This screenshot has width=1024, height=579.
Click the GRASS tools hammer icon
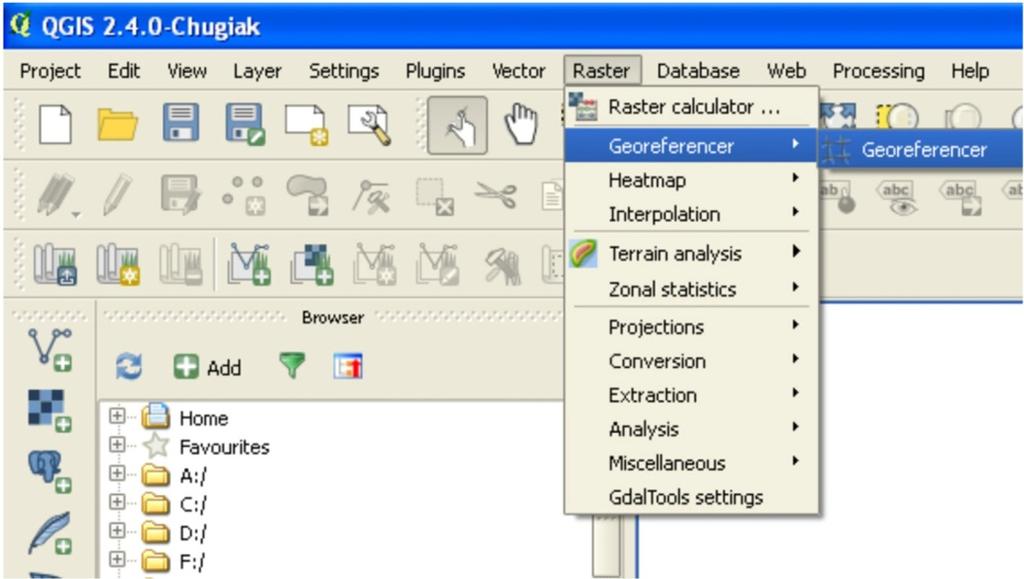click(502, 266)
